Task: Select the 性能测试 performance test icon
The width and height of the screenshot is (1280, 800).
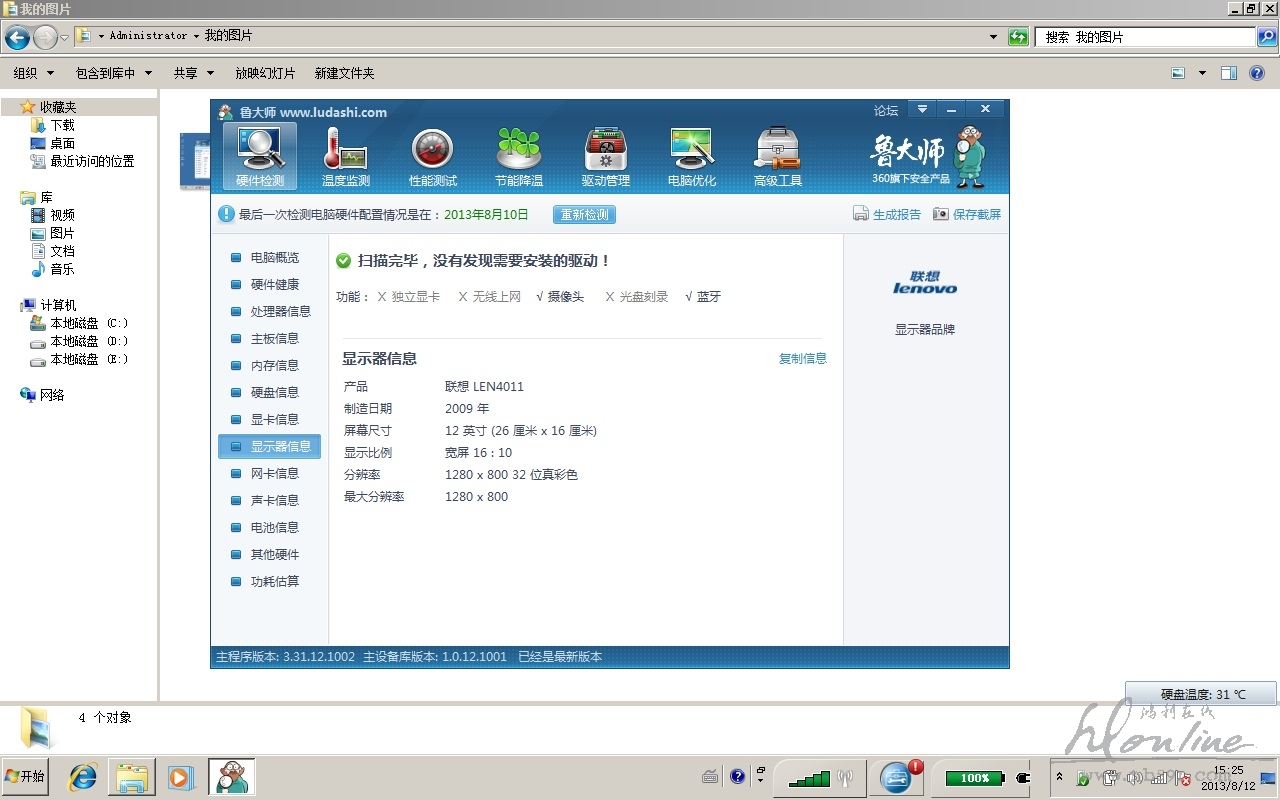Action: pos(433,156)
